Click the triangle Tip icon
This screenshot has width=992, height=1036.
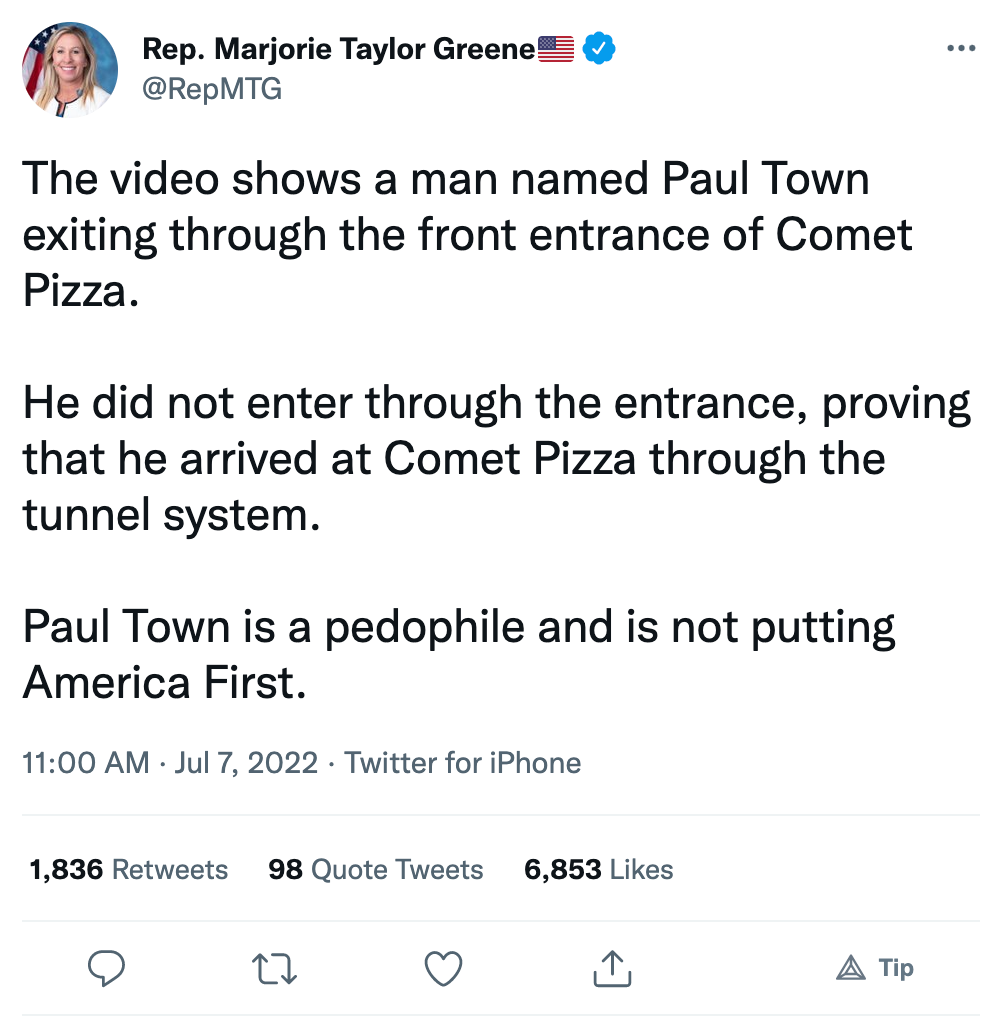pos(851,967)
